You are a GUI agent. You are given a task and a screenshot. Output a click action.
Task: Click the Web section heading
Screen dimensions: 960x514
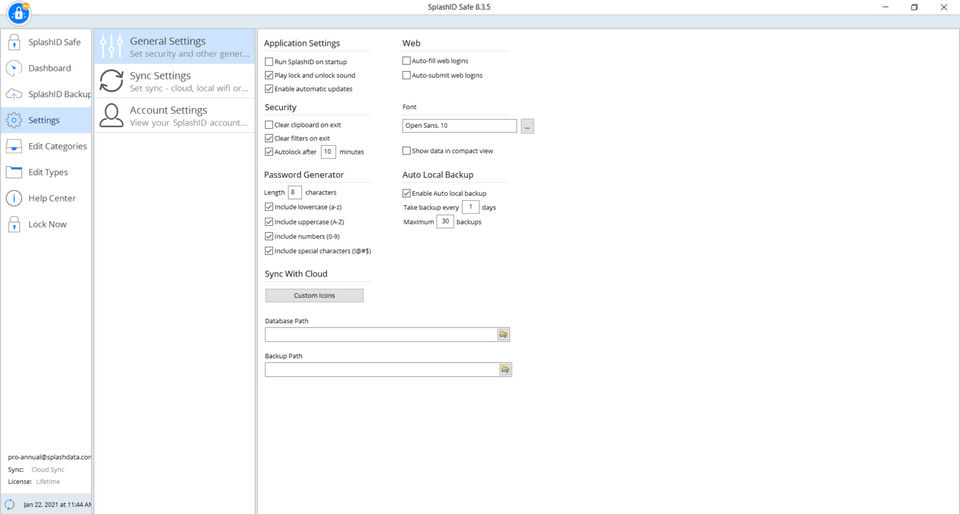pyautogui.click(x=411, y=43)
